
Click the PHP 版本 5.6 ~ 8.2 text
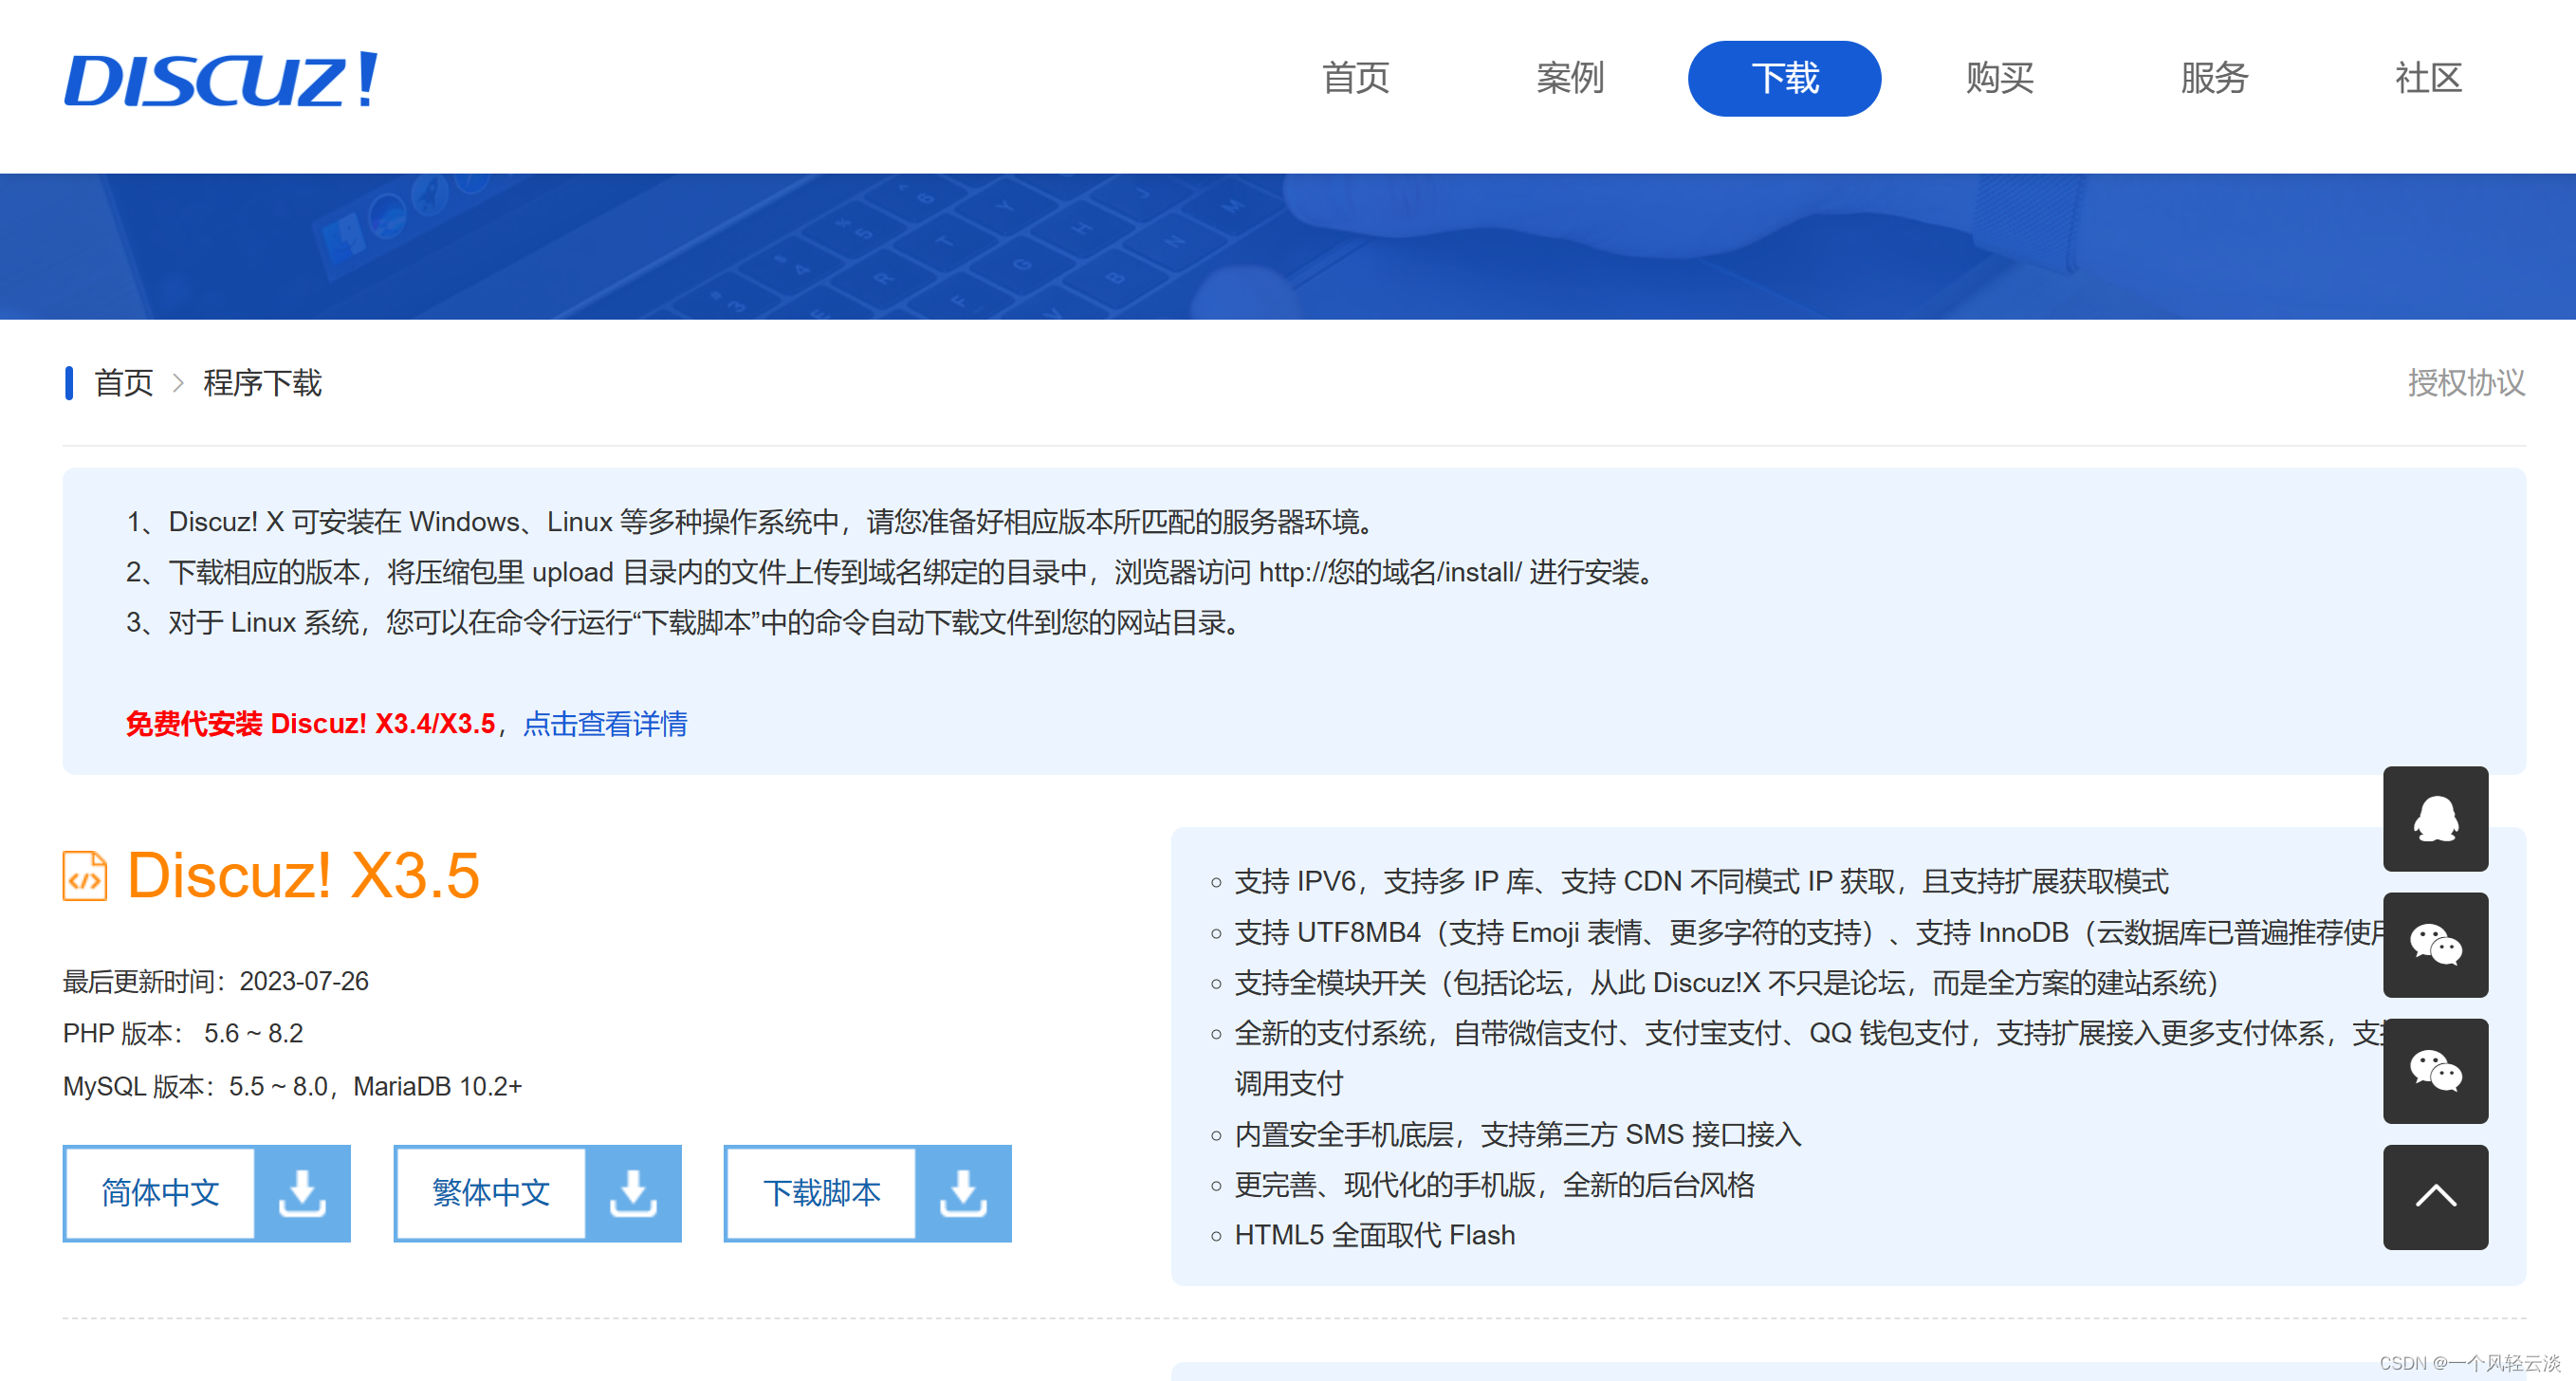tap(183, 1034)
